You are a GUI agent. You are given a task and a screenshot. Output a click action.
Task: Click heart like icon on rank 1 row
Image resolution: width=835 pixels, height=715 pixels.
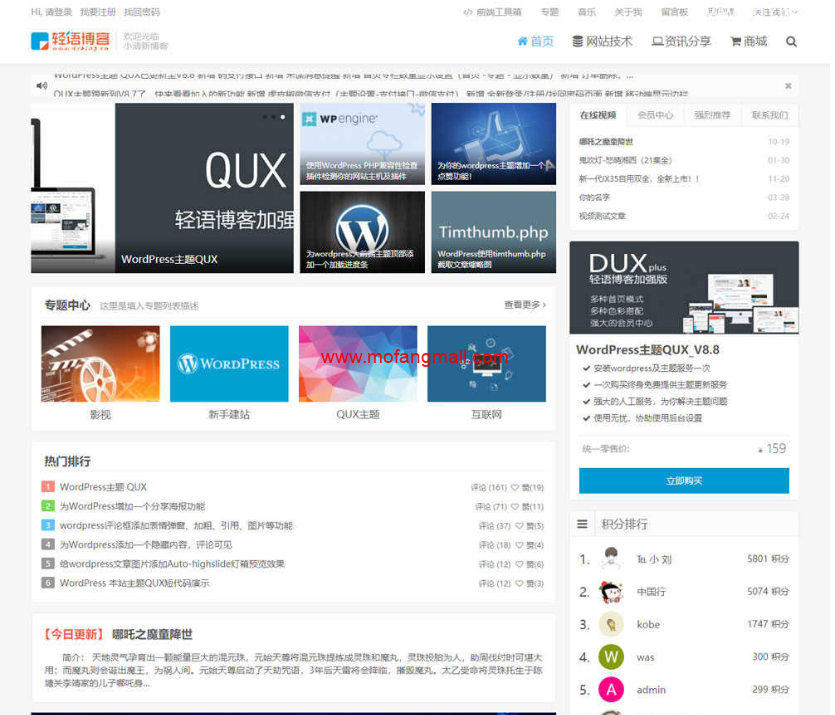[514, 488]
